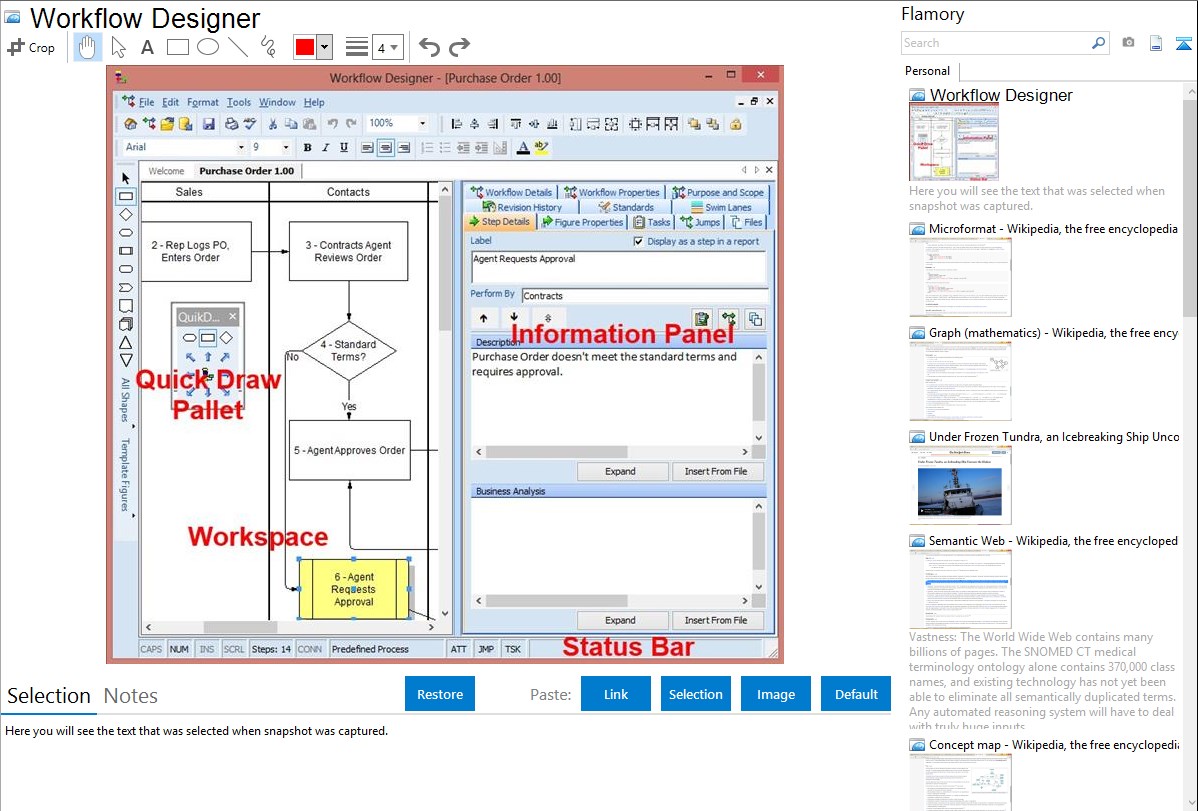Click the open folder icon in toolbar
The width and height of the screenshot is (1198, 811).
(167, 124)
